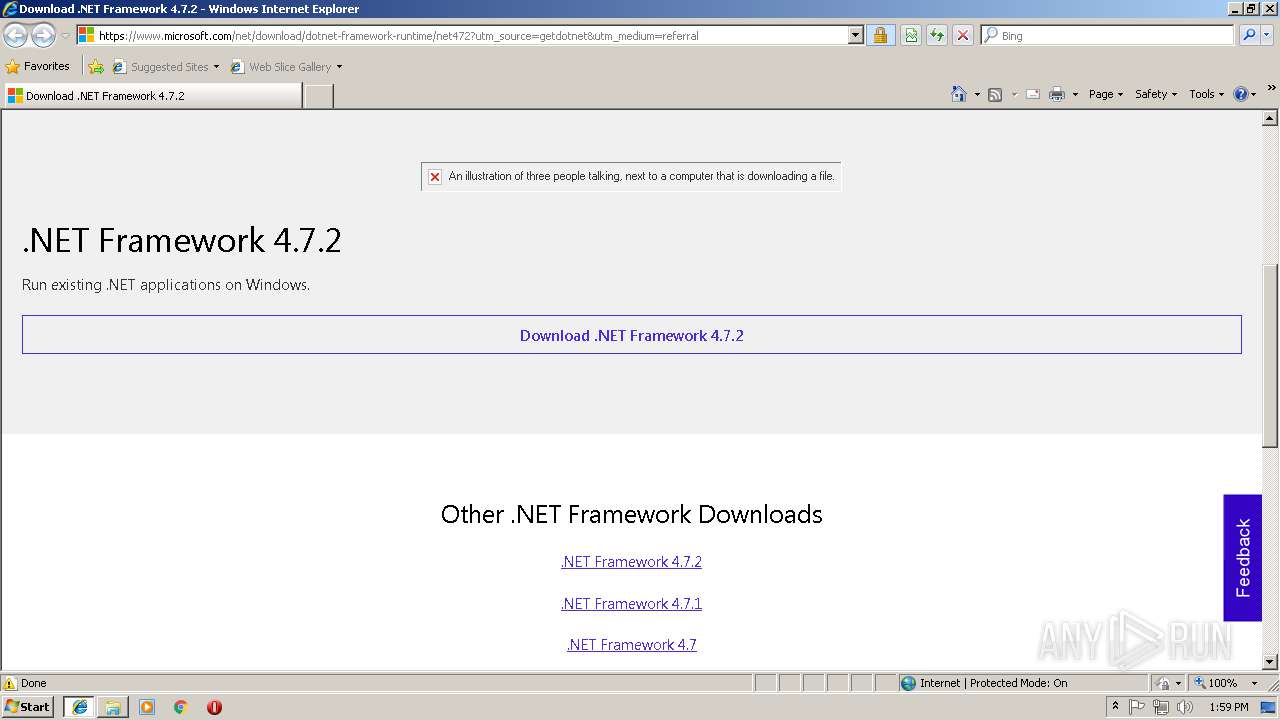Open the Safety menu
Screen dimensions: 1280x720
click(1156, 94)
